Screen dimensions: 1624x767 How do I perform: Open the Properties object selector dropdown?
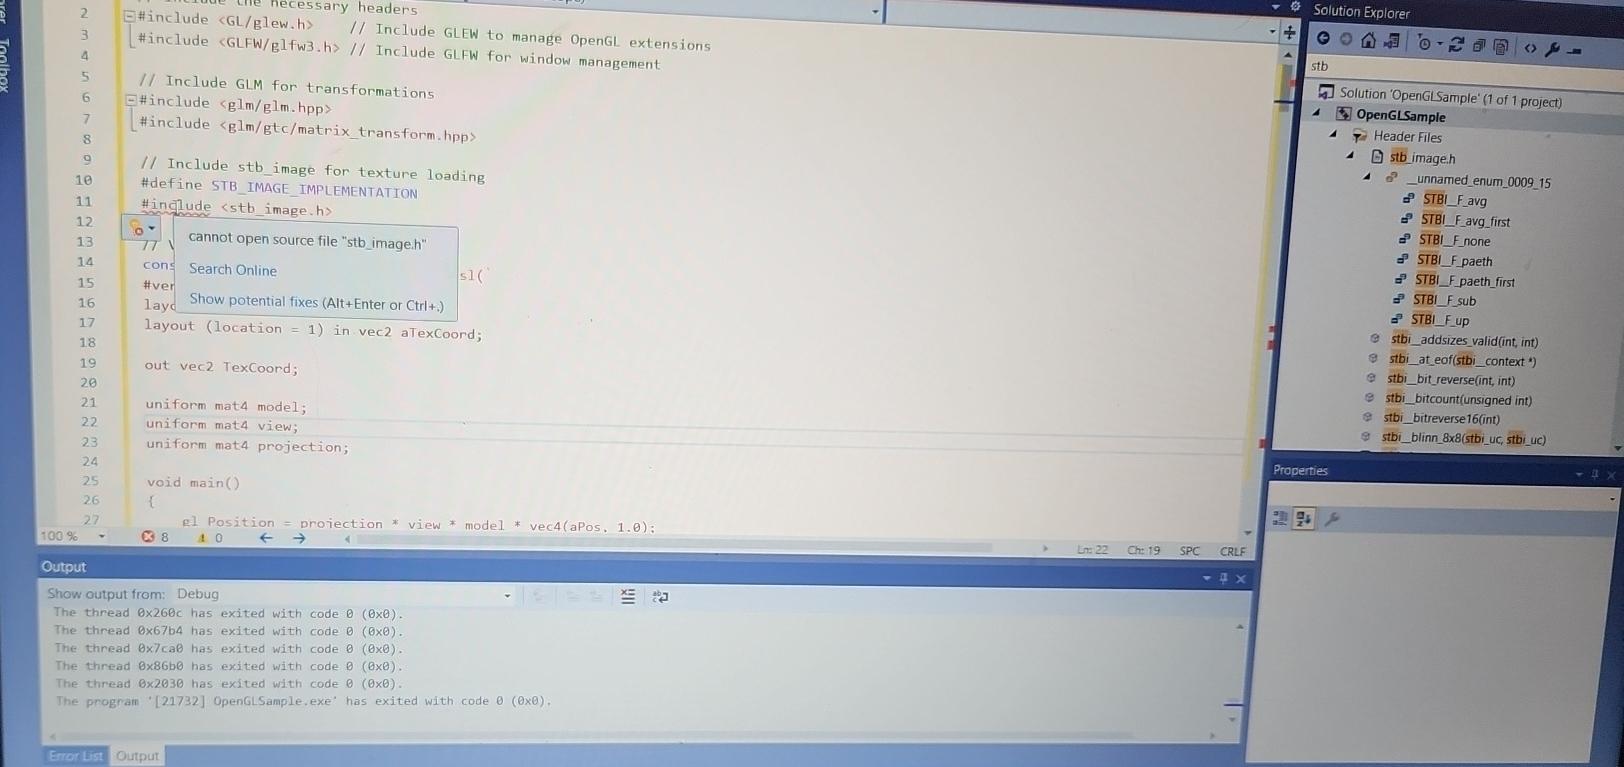pos(1612,497)
